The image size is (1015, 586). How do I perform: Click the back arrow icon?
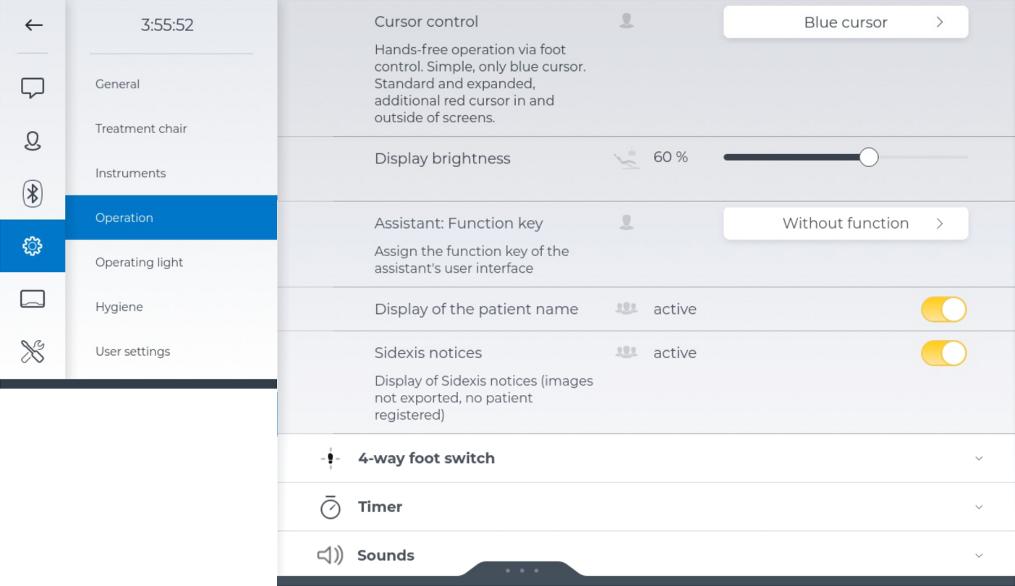point(33,25)
